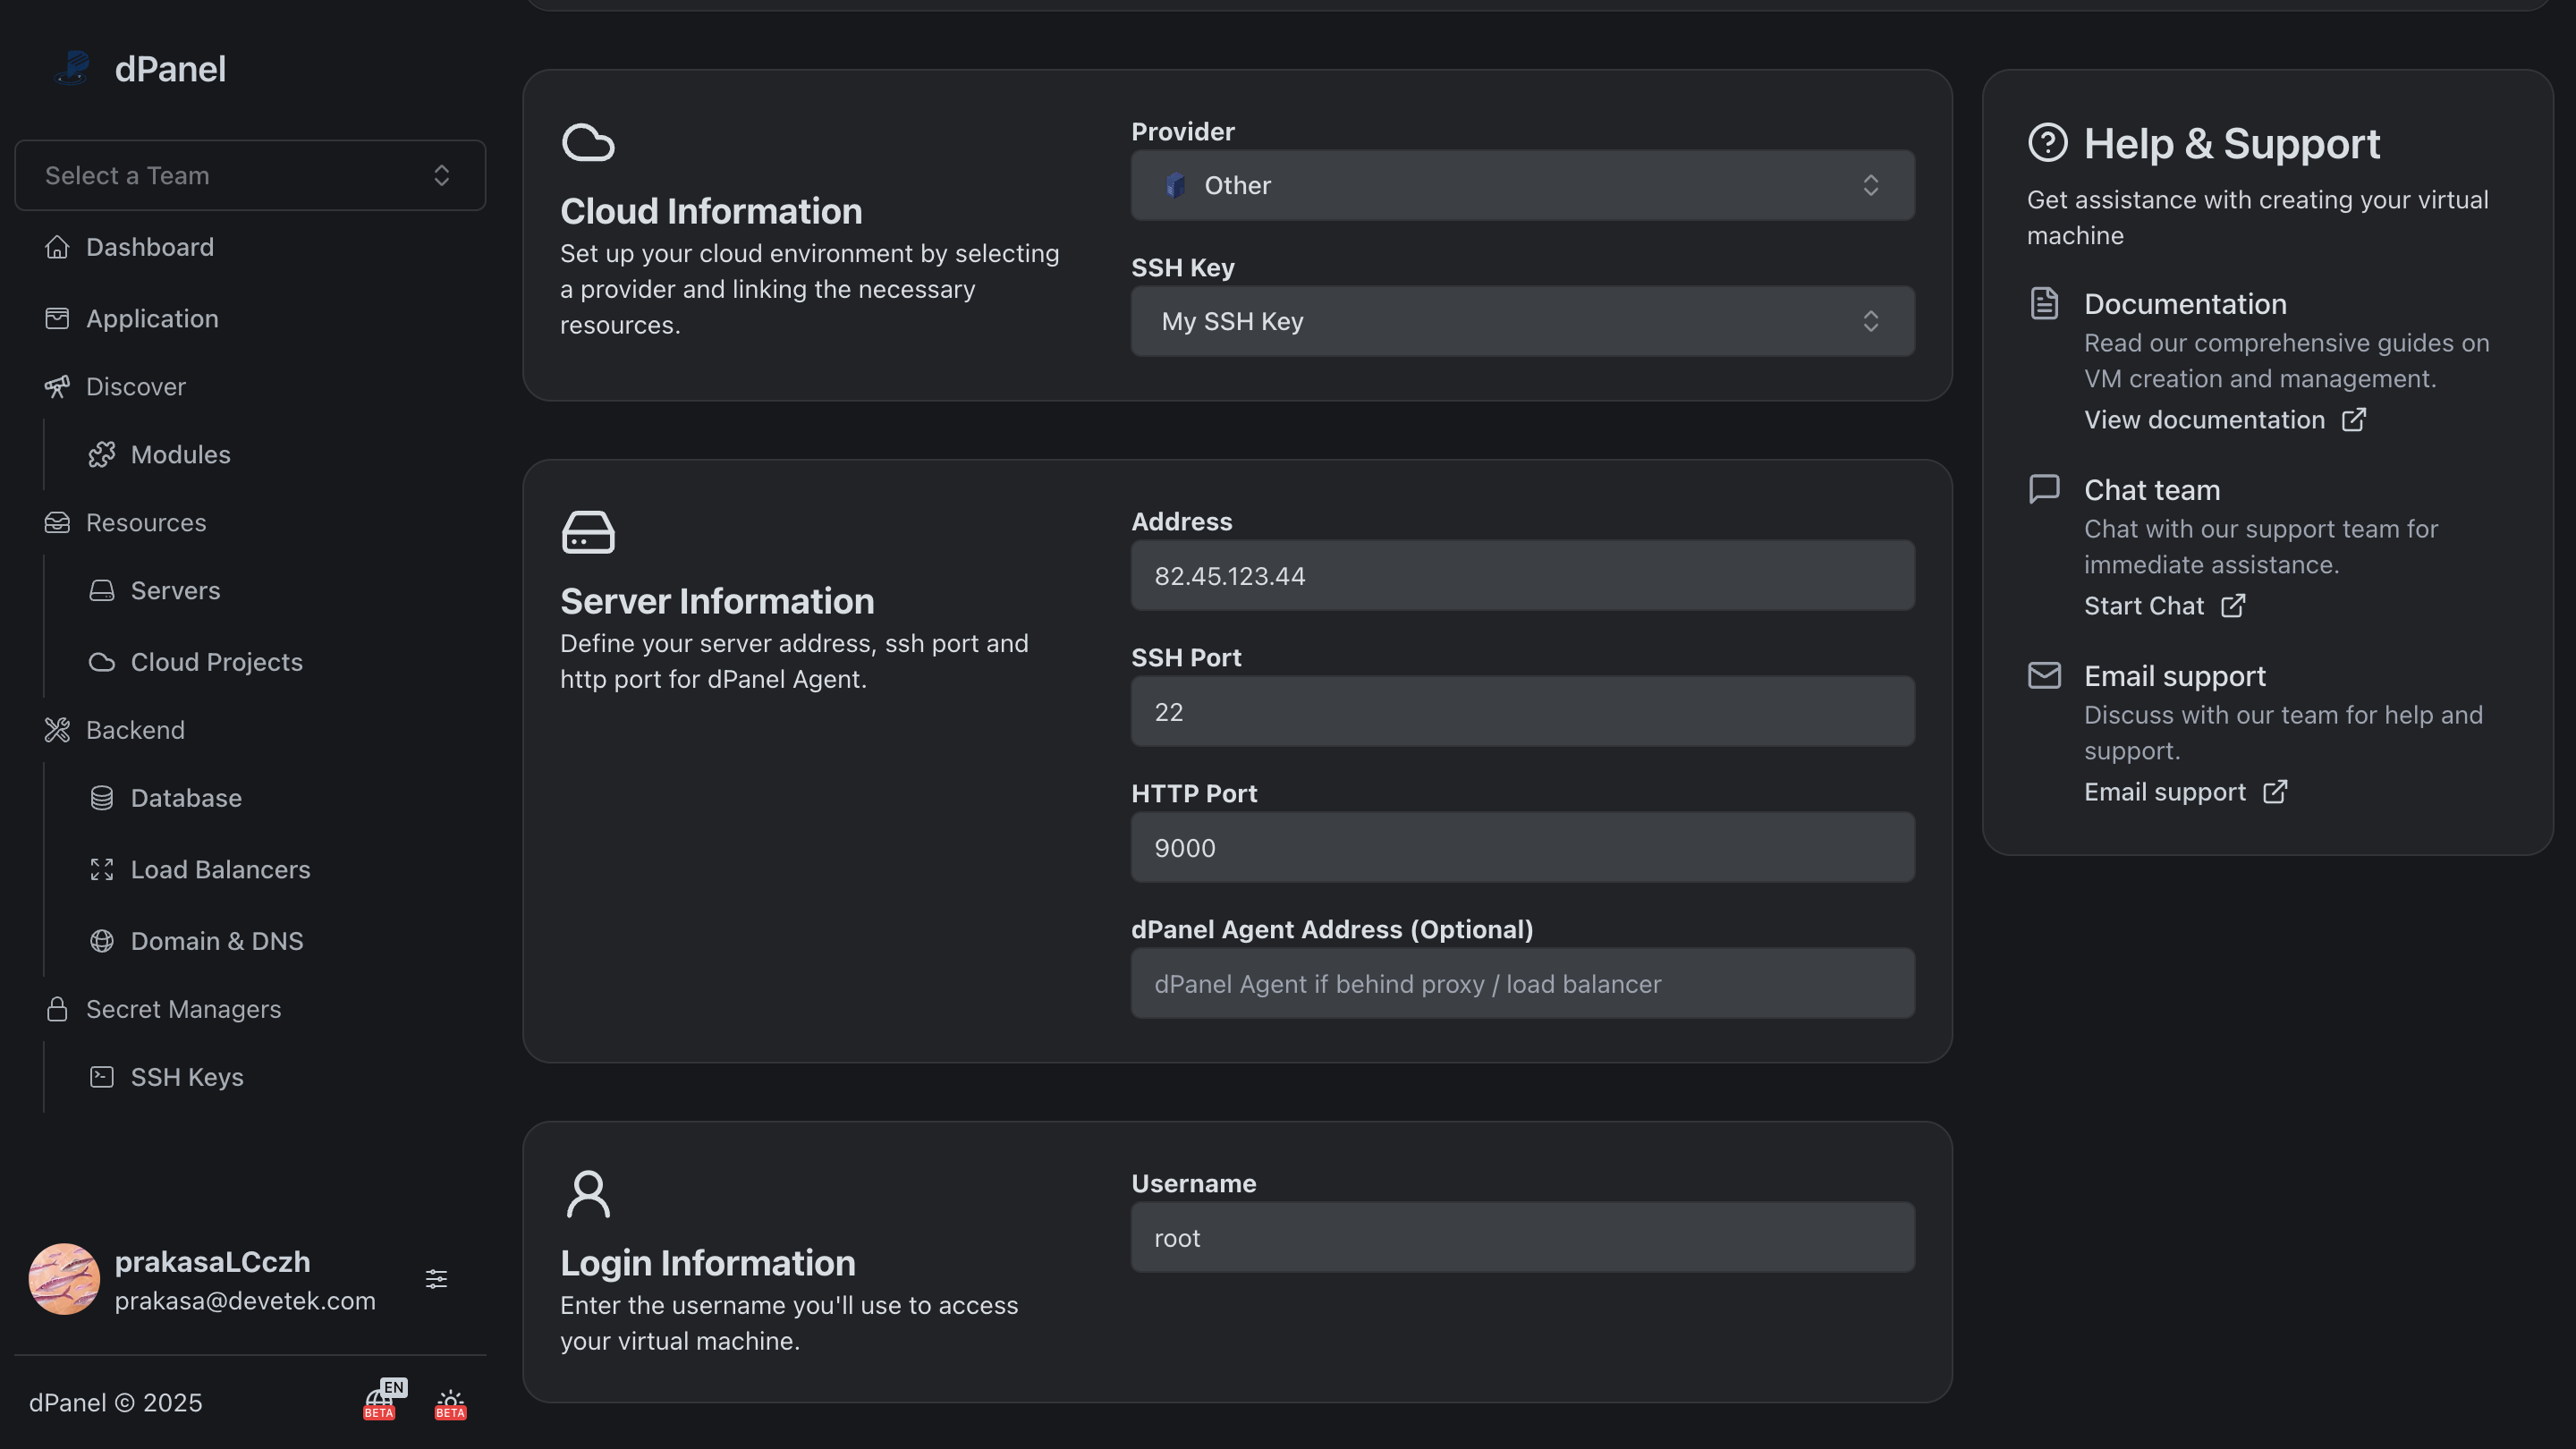Open SSH Keys in sidebar
The height and width of the screenshot is (1449, 2576).
point(187,1077)
